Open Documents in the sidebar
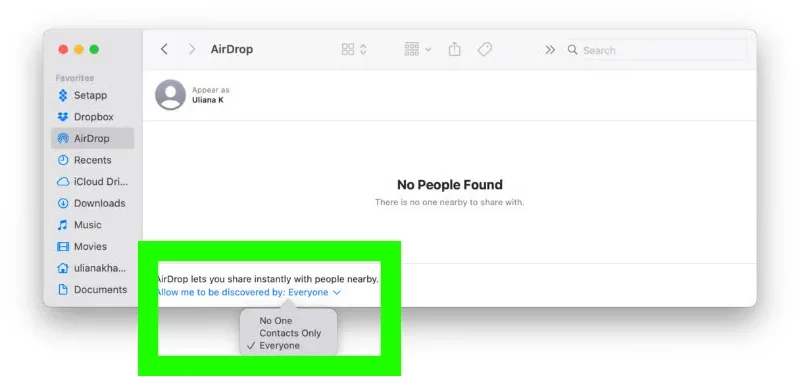This screenshot has height=388, width=800. [92, 289]
